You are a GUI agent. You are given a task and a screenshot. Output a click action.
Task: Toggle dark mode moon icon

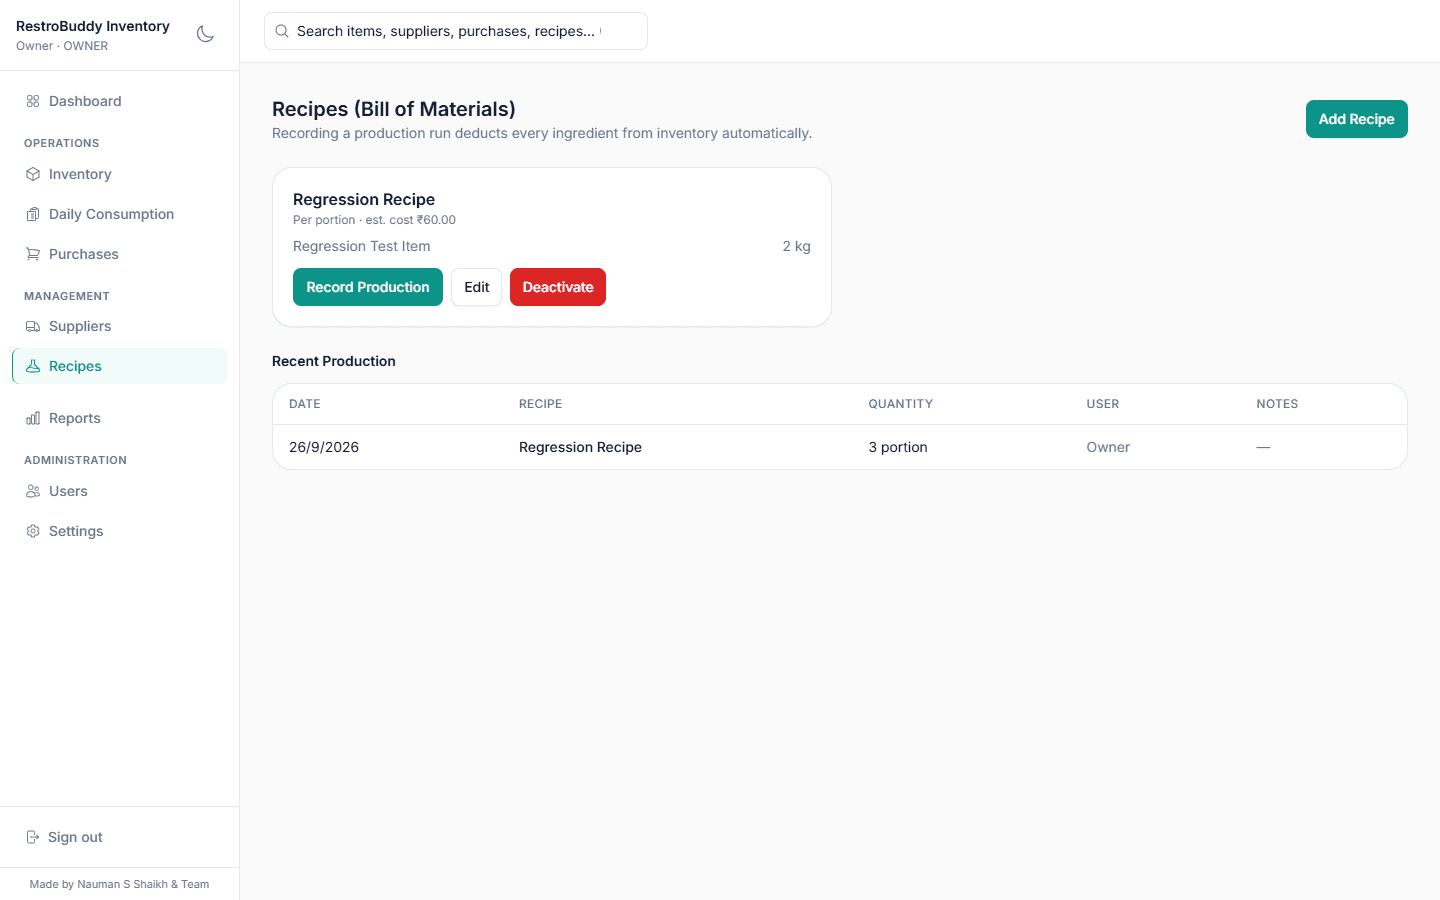click(205, 34)
